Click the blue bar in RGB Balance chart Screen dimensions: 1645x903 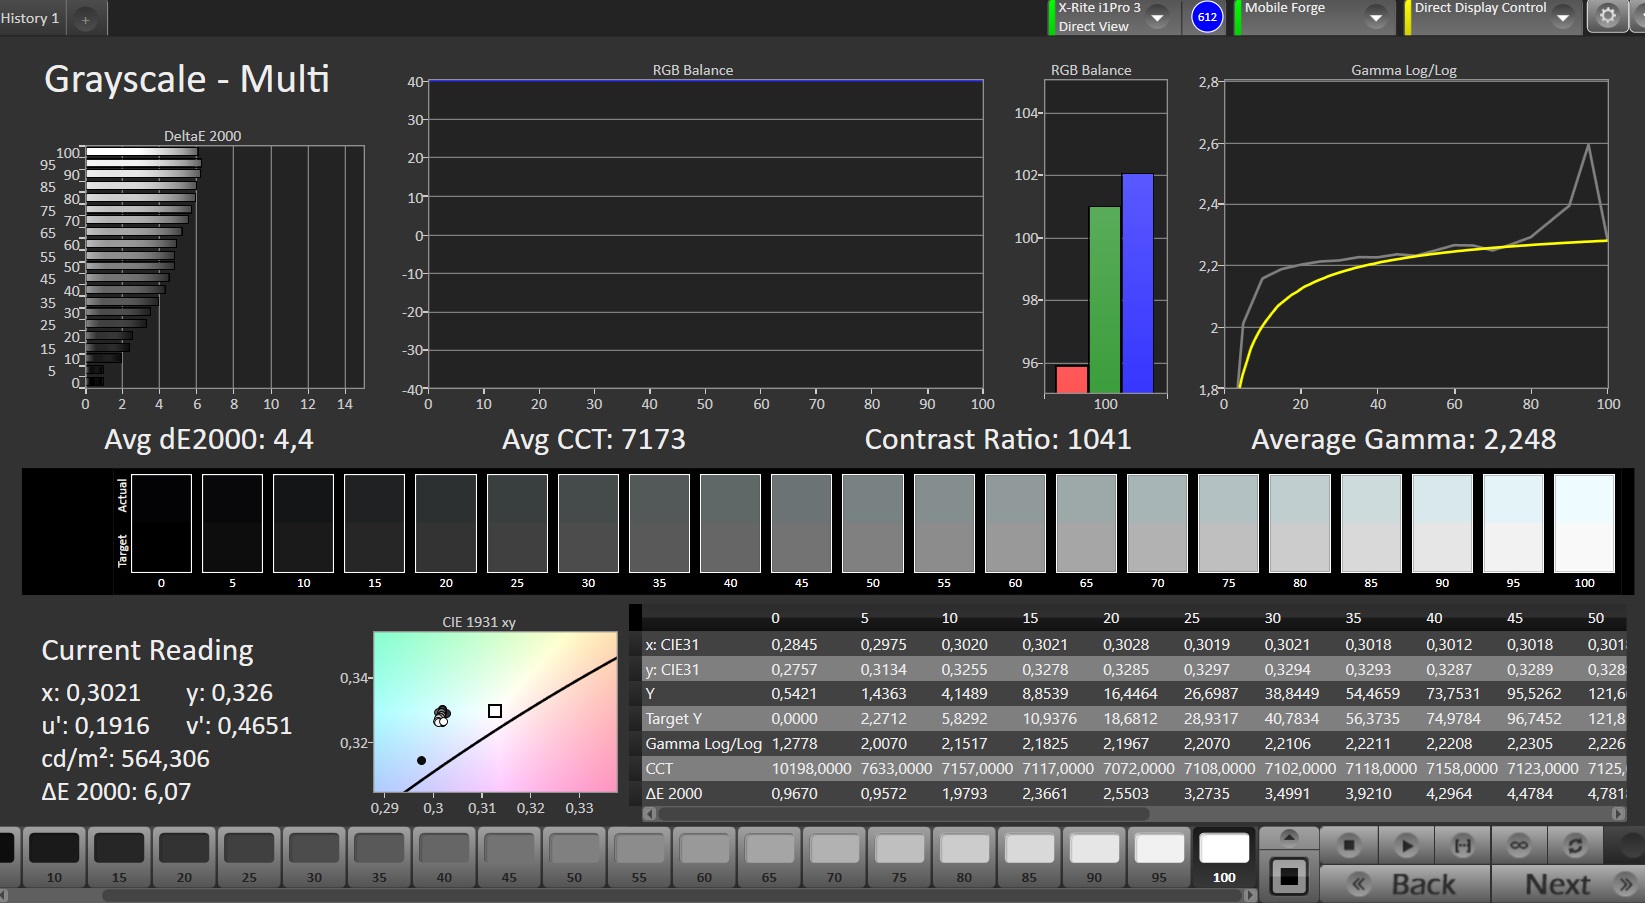[x=1138, y=283]
